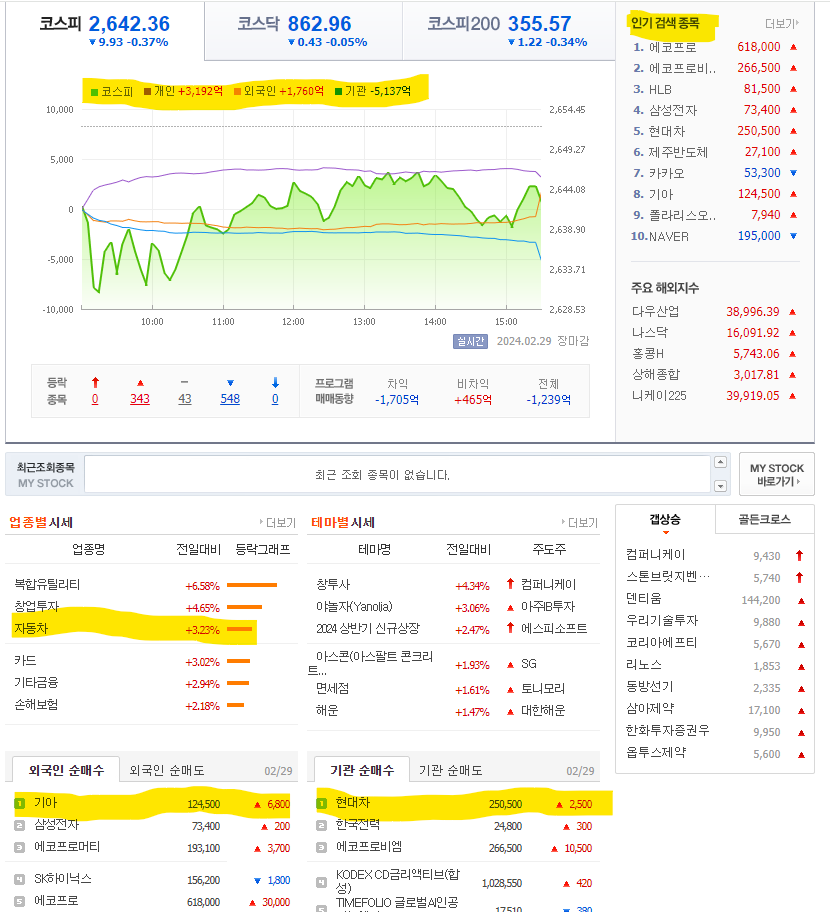The height and width of the screenshot is (912, 830).
Task: Open 현대차 in institution net buying list
Action: 352,803
